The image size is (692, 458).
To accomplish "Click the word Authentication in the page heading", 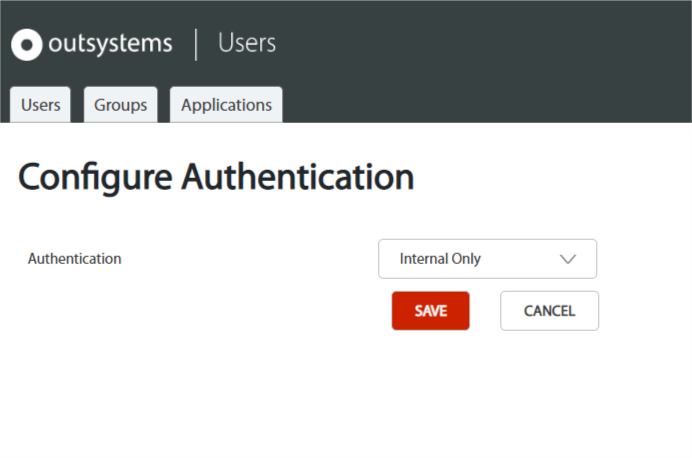I will pyautogui.click(x=298, y=176).
